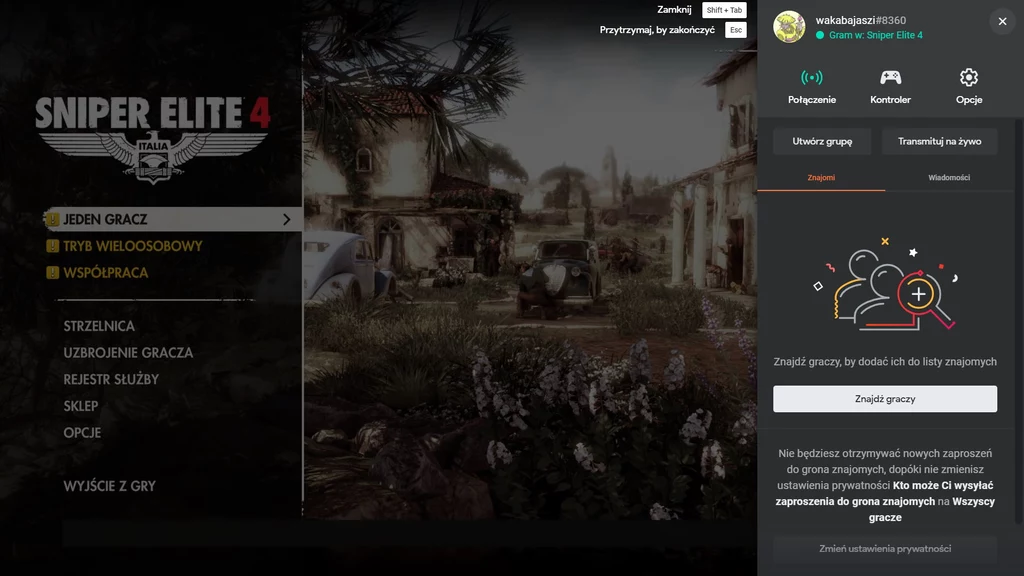Click the wakabajaszi profile avatar
Image resolution: width=1024 pixels, height=576 pixels.
[789, 27]
